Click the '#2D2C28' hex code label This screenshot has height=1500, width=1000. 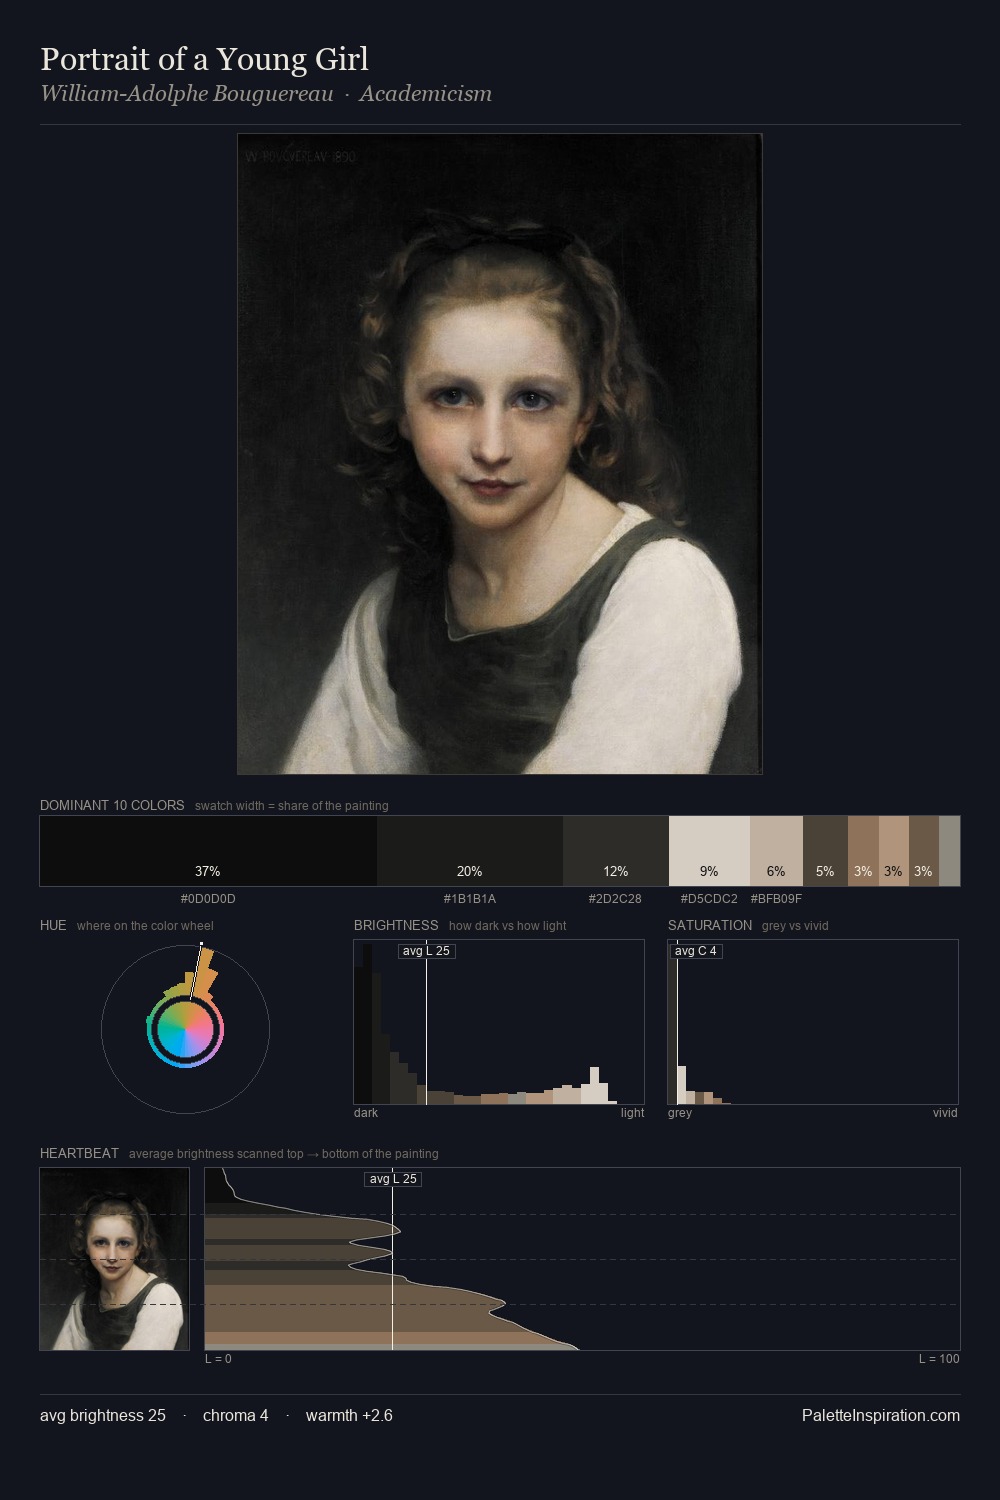tap(615, 899)
